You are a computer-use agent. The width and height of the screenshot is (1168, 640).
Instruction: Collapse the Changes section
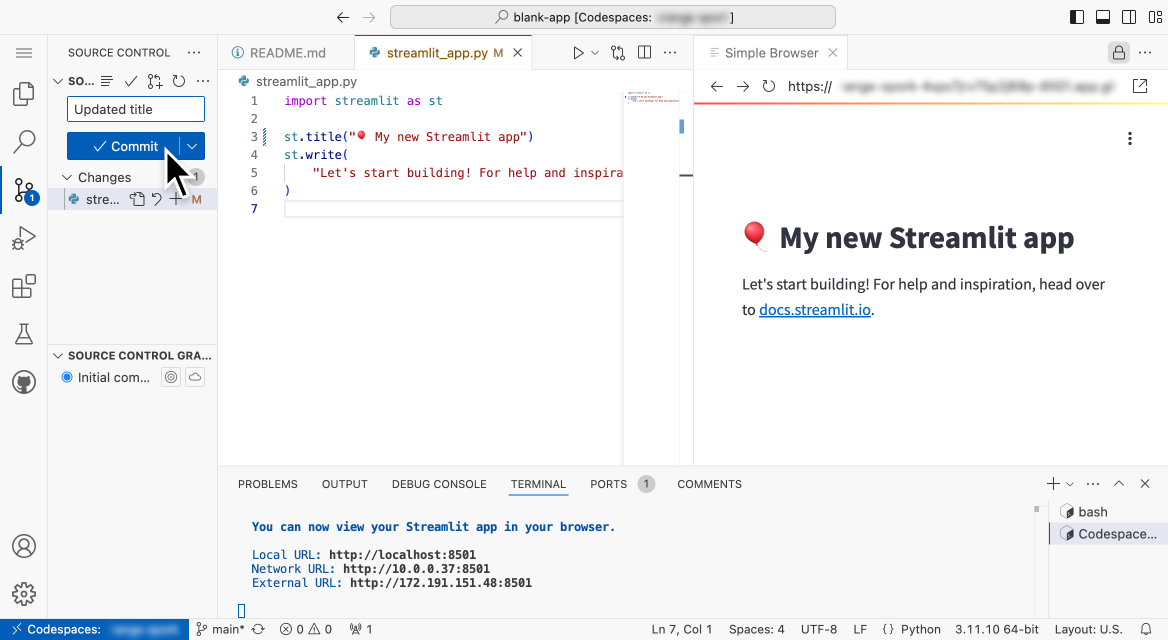68,177
